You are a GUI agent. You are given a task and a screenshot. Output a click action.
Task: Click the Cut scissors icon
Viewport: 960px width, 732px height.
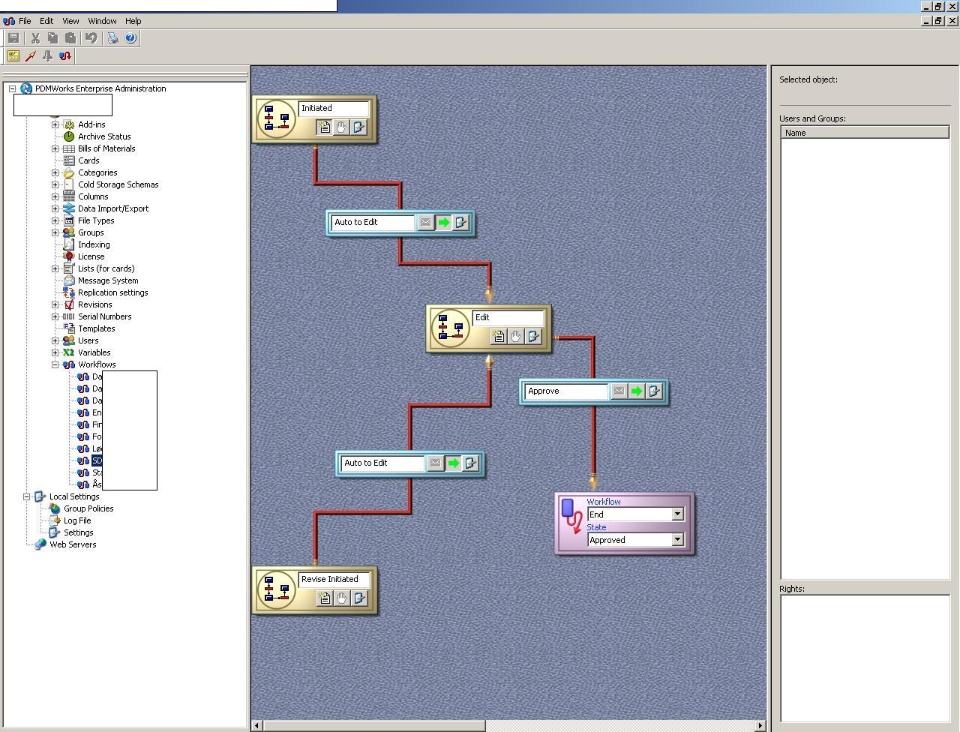(35, 38)
